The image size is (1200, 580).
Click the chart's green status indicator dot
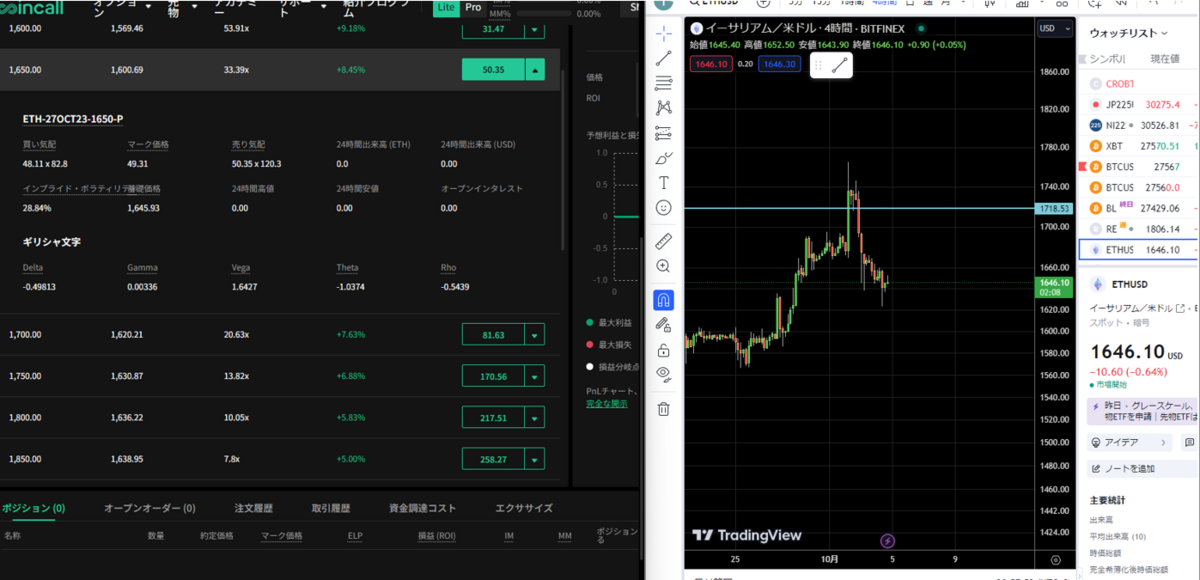(x=921, y=29)
